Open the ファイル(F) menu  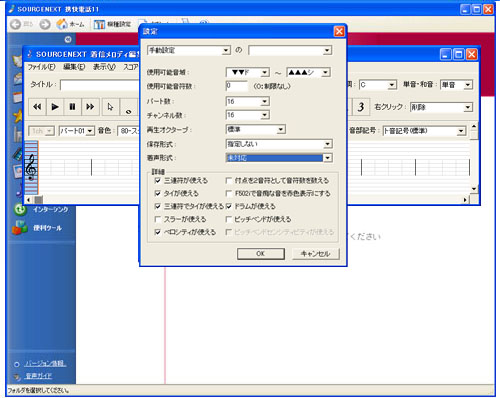coord(41,67)
